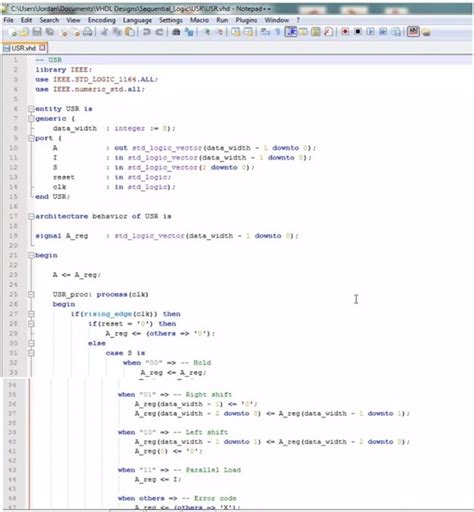Open the Language menu
474x512 pixels.
137,20
